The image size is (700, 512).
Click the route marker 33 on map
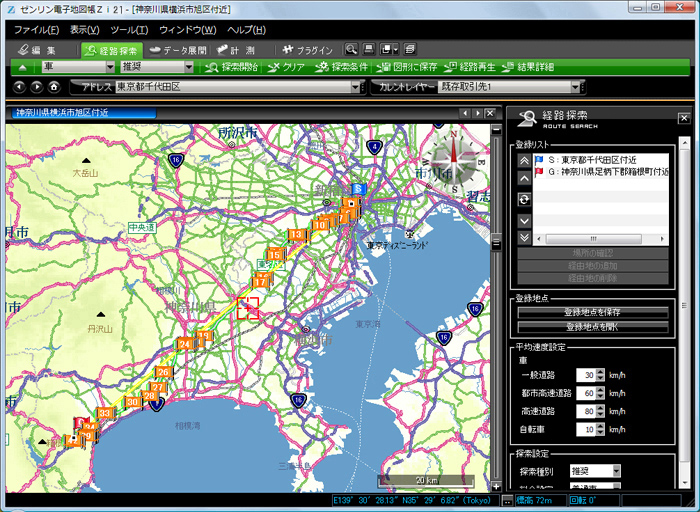(104, 413)
